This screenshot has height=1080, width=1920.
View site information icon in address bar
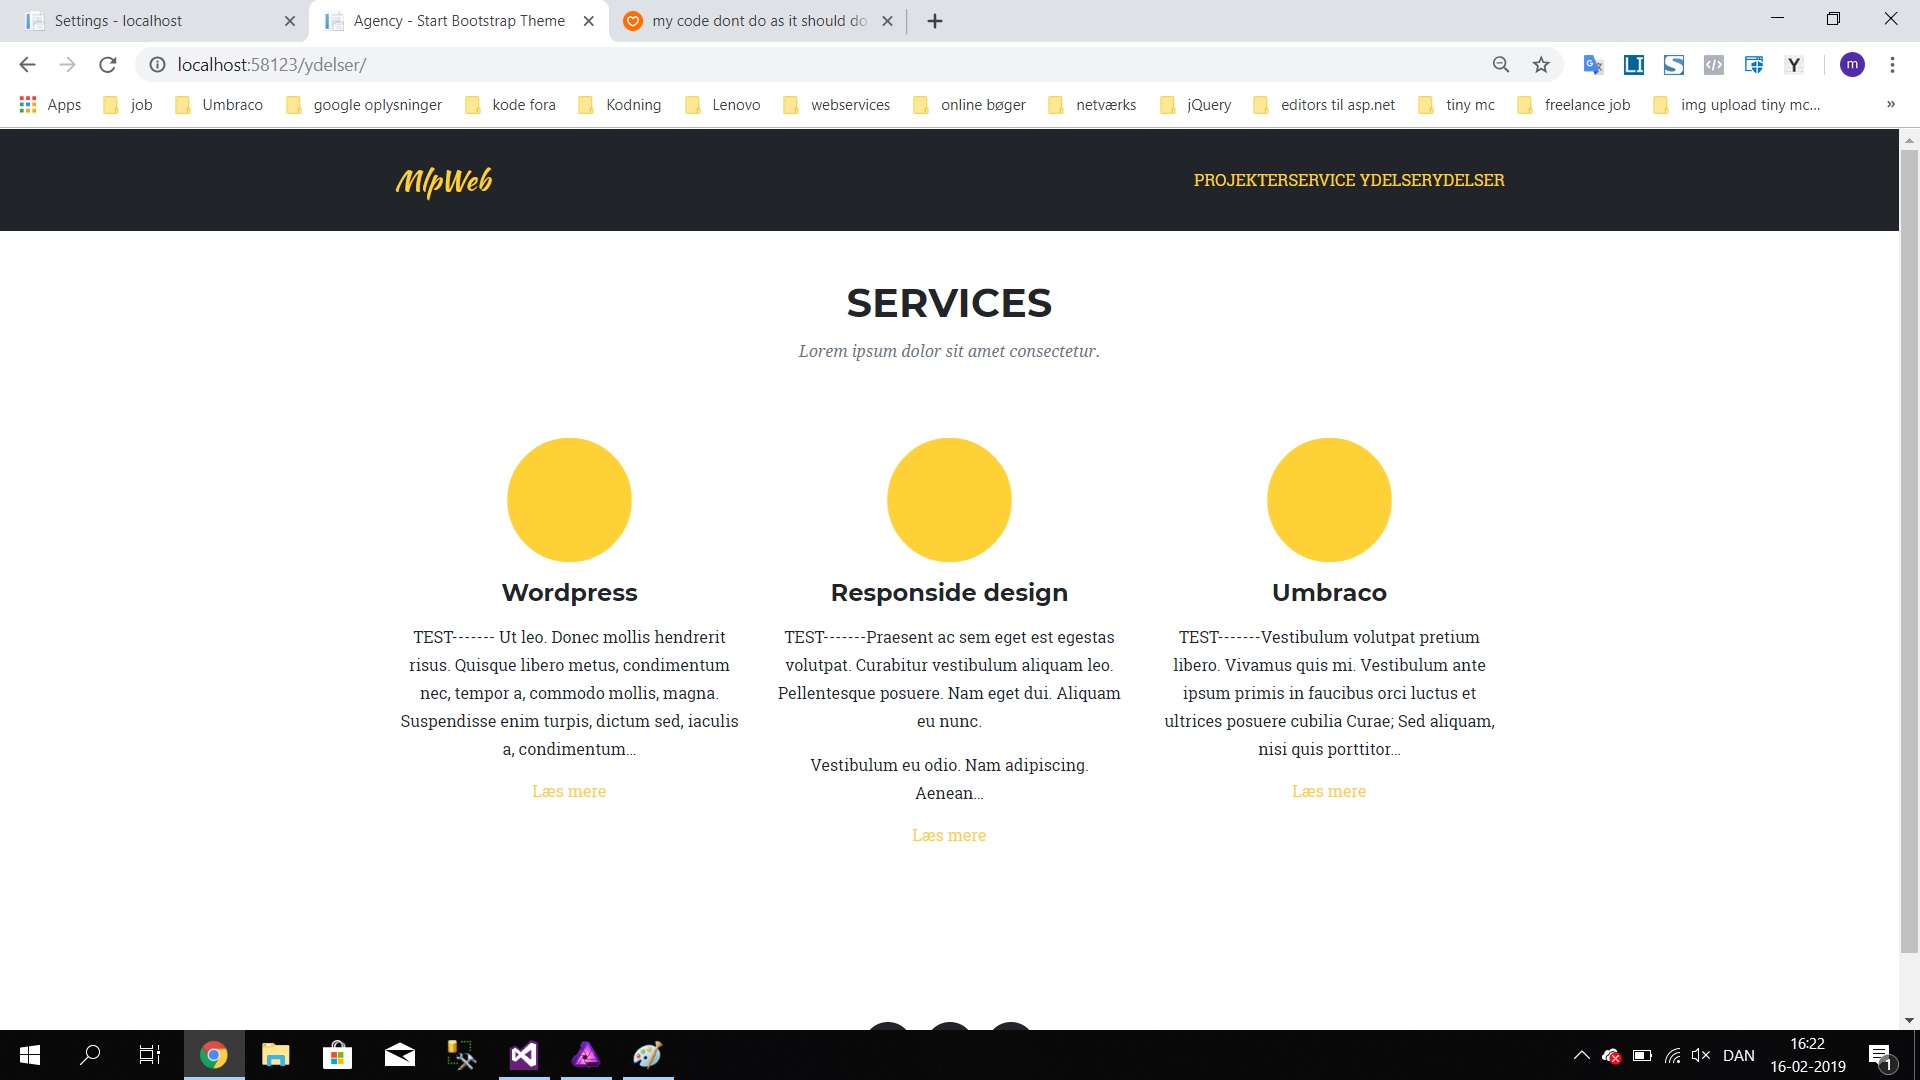point(157,65)
